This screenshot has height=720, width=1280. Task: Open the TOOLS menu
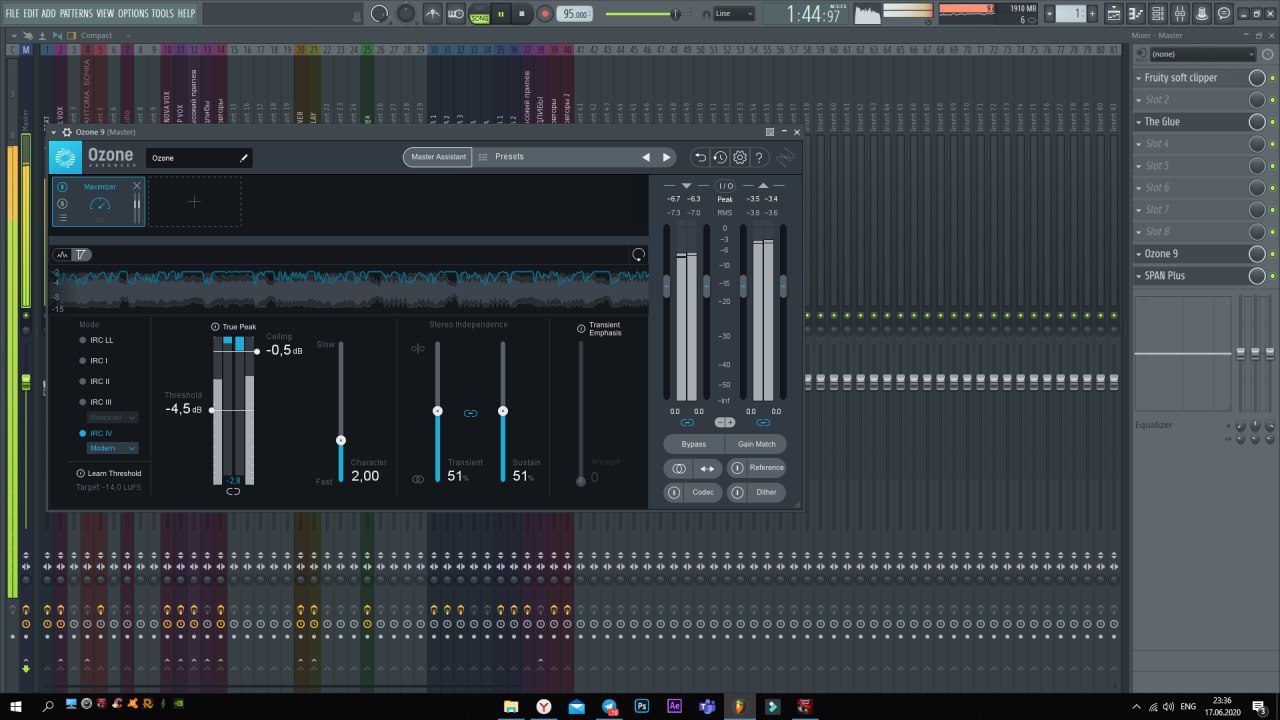point(163,13)
